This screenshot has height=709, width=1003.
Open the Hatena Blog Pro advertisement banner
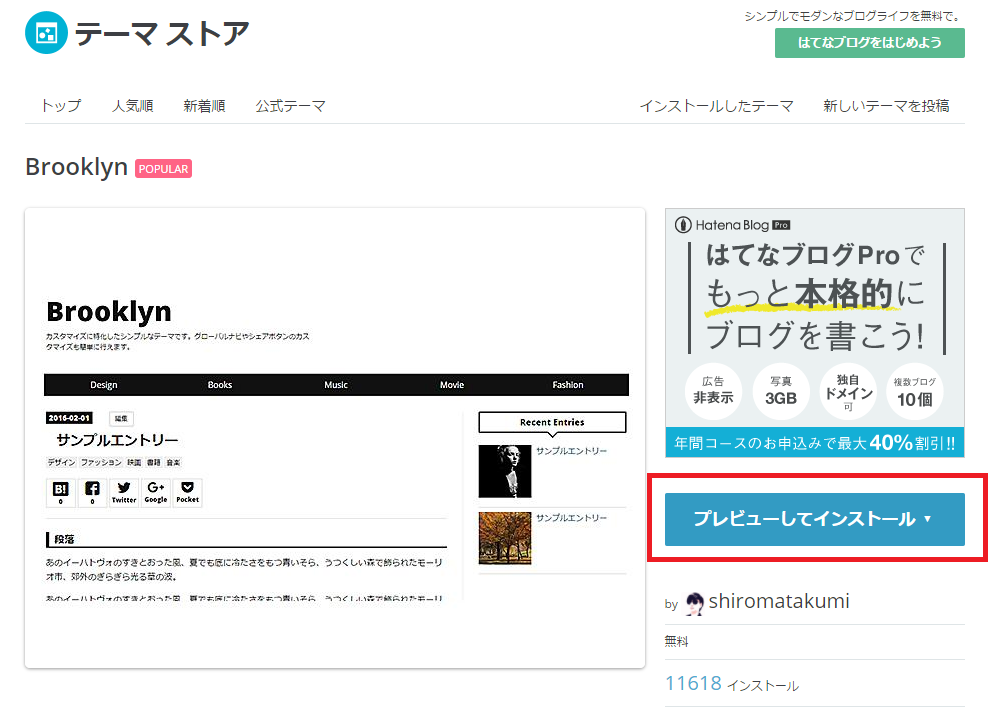pyautogui.click(x=814, y=333)
